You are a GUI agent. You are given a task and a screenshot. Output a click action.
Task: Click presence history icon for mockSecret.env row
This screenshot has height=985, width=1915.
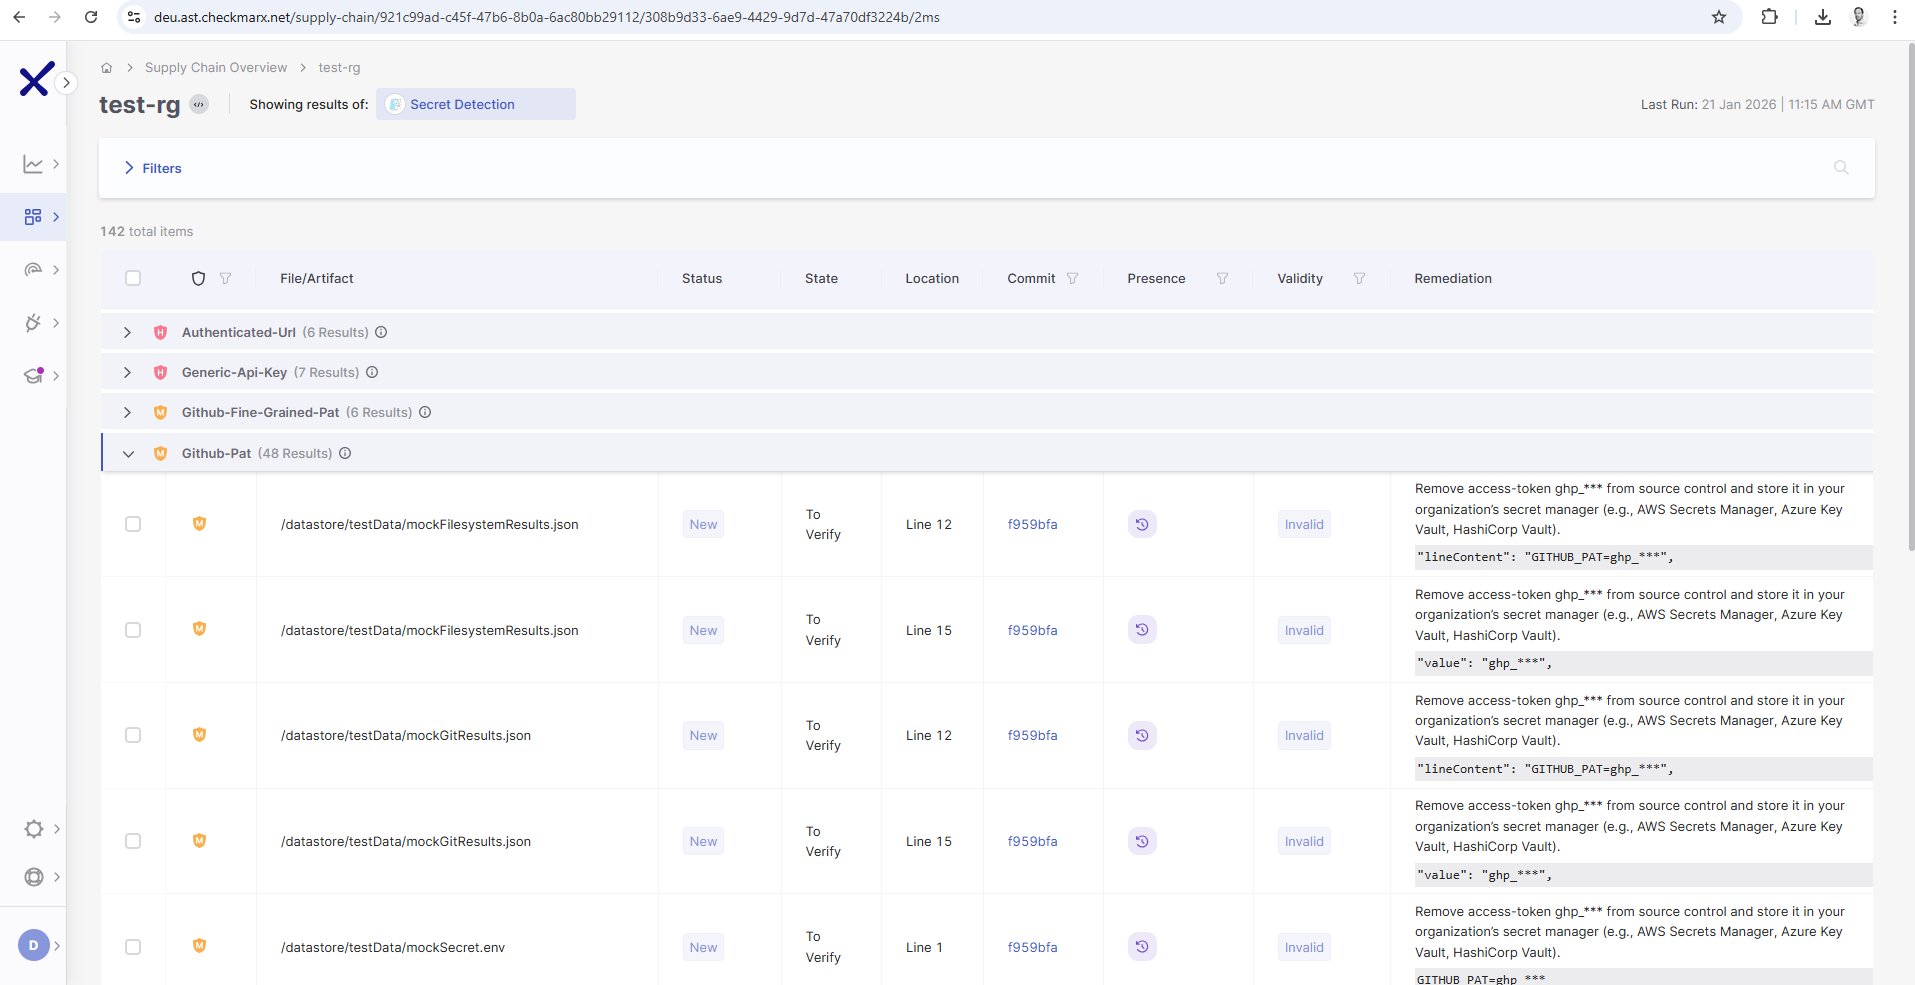click(1142, 947)
